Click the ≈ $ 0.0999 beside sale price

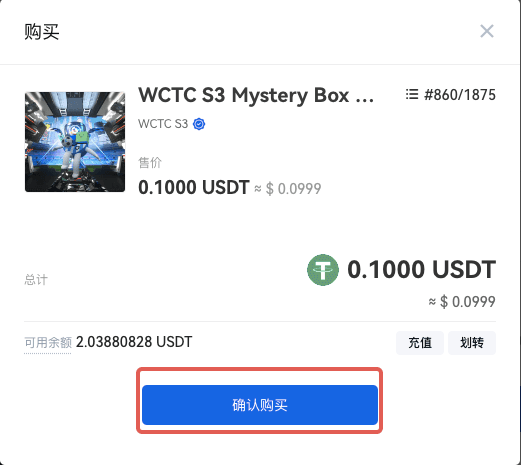coord(288,189)
